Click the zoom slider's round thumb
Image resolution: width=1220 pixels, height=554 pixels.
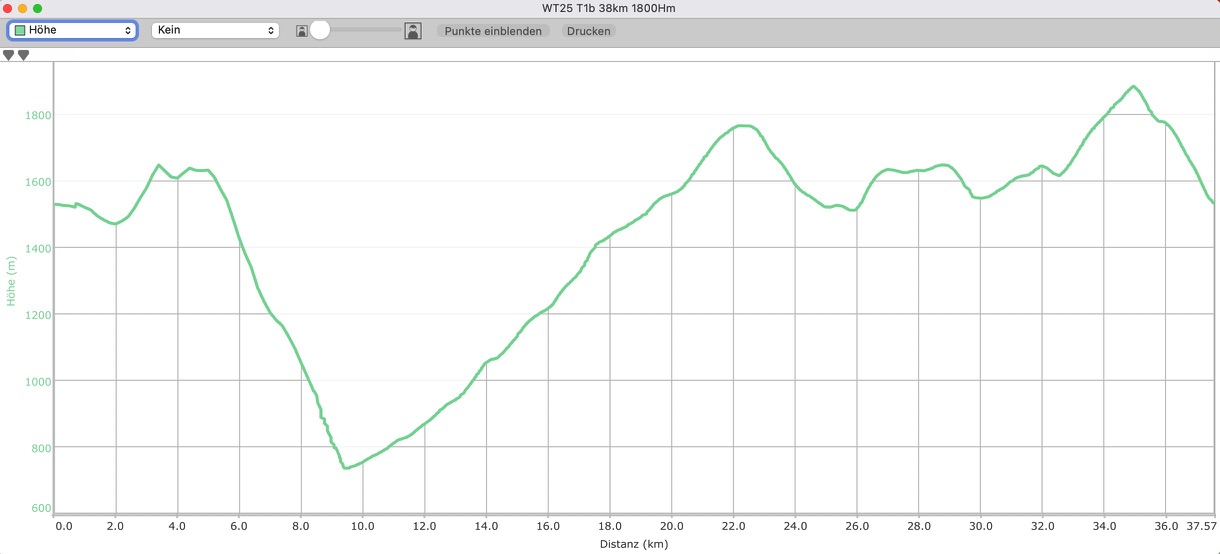(x=320, y=31)
